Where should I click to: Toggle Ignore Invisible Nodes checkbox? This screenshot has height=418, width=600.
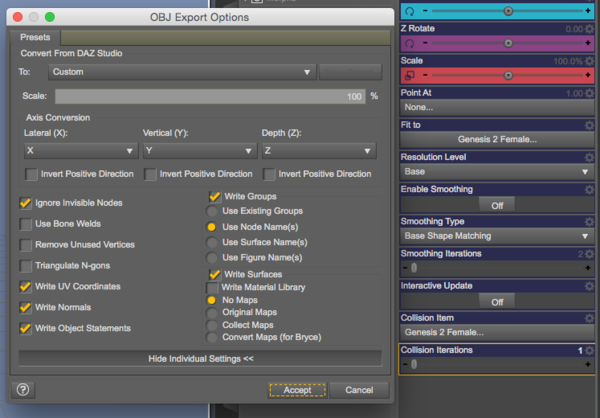click(x=26, y=203)
